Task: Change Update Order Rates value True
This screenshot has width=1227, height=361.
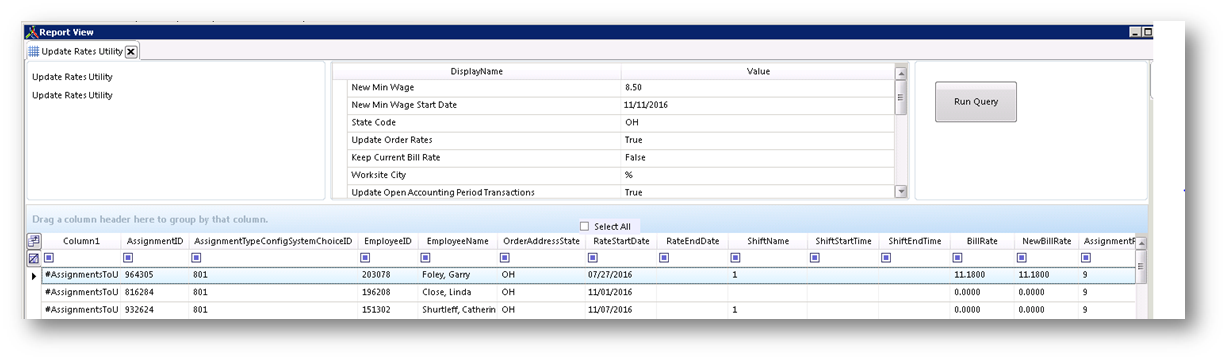Action: 757,140
